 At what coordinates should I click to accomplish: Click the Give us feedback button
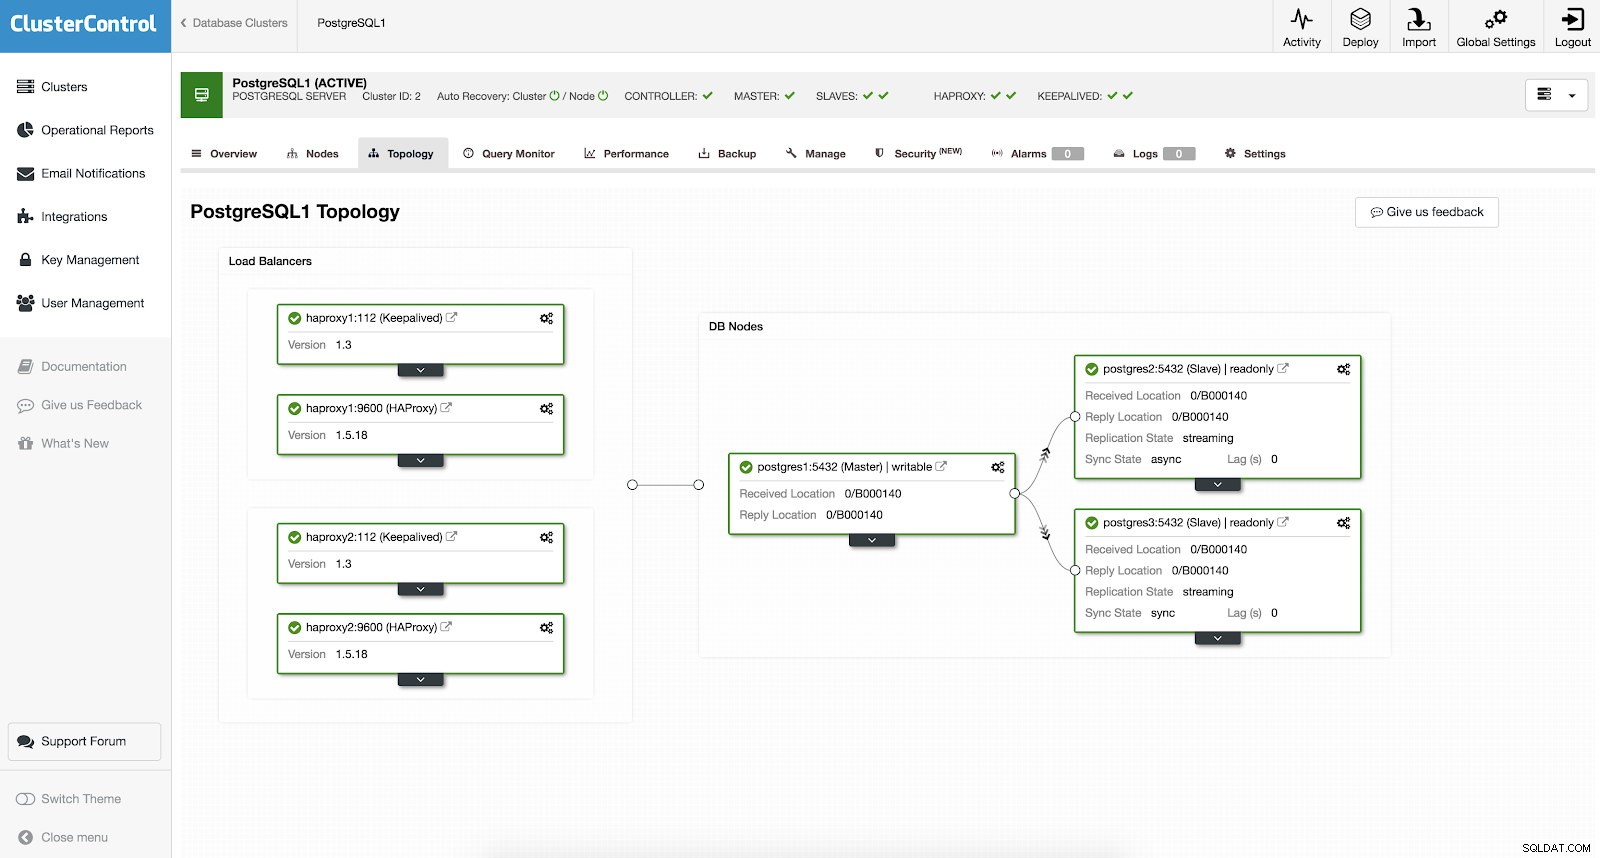click(x=1426, y=212)
